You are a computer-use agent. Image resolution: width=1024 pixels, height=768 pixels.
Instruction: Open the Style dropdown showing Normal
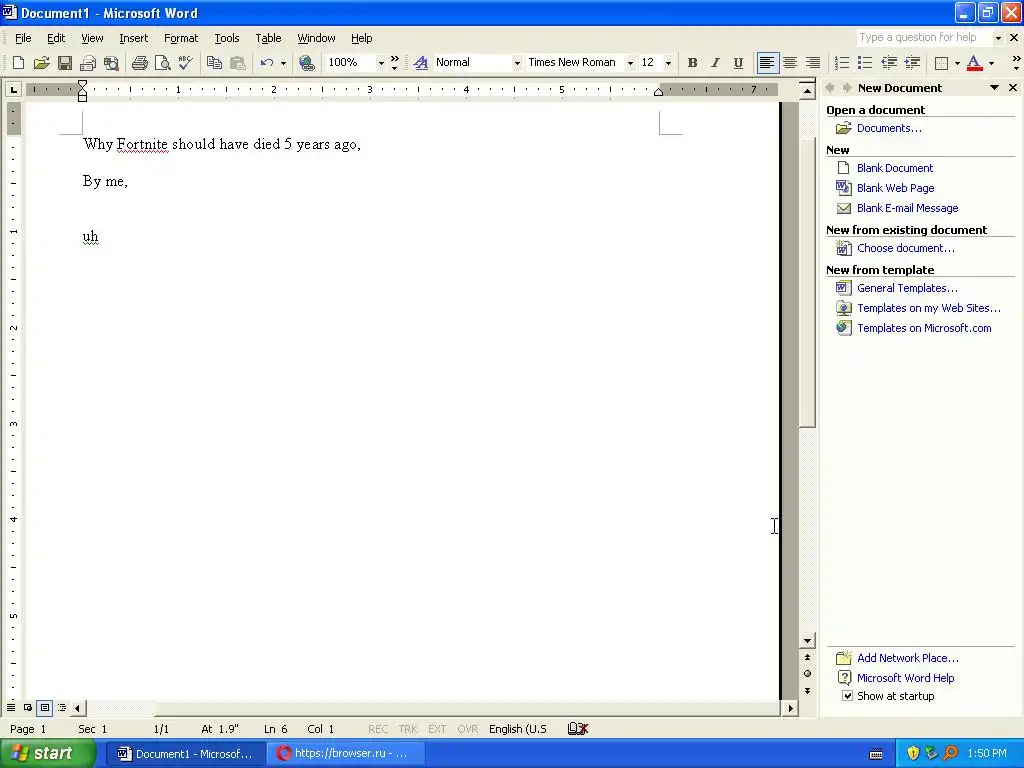tap(517, 63)
